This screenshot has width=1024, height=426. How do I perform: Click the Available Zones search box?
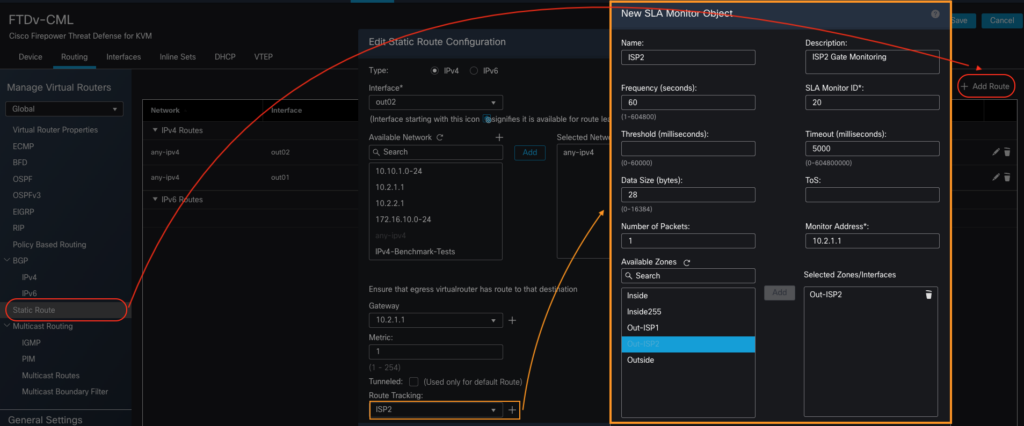[x=688, y=276]
